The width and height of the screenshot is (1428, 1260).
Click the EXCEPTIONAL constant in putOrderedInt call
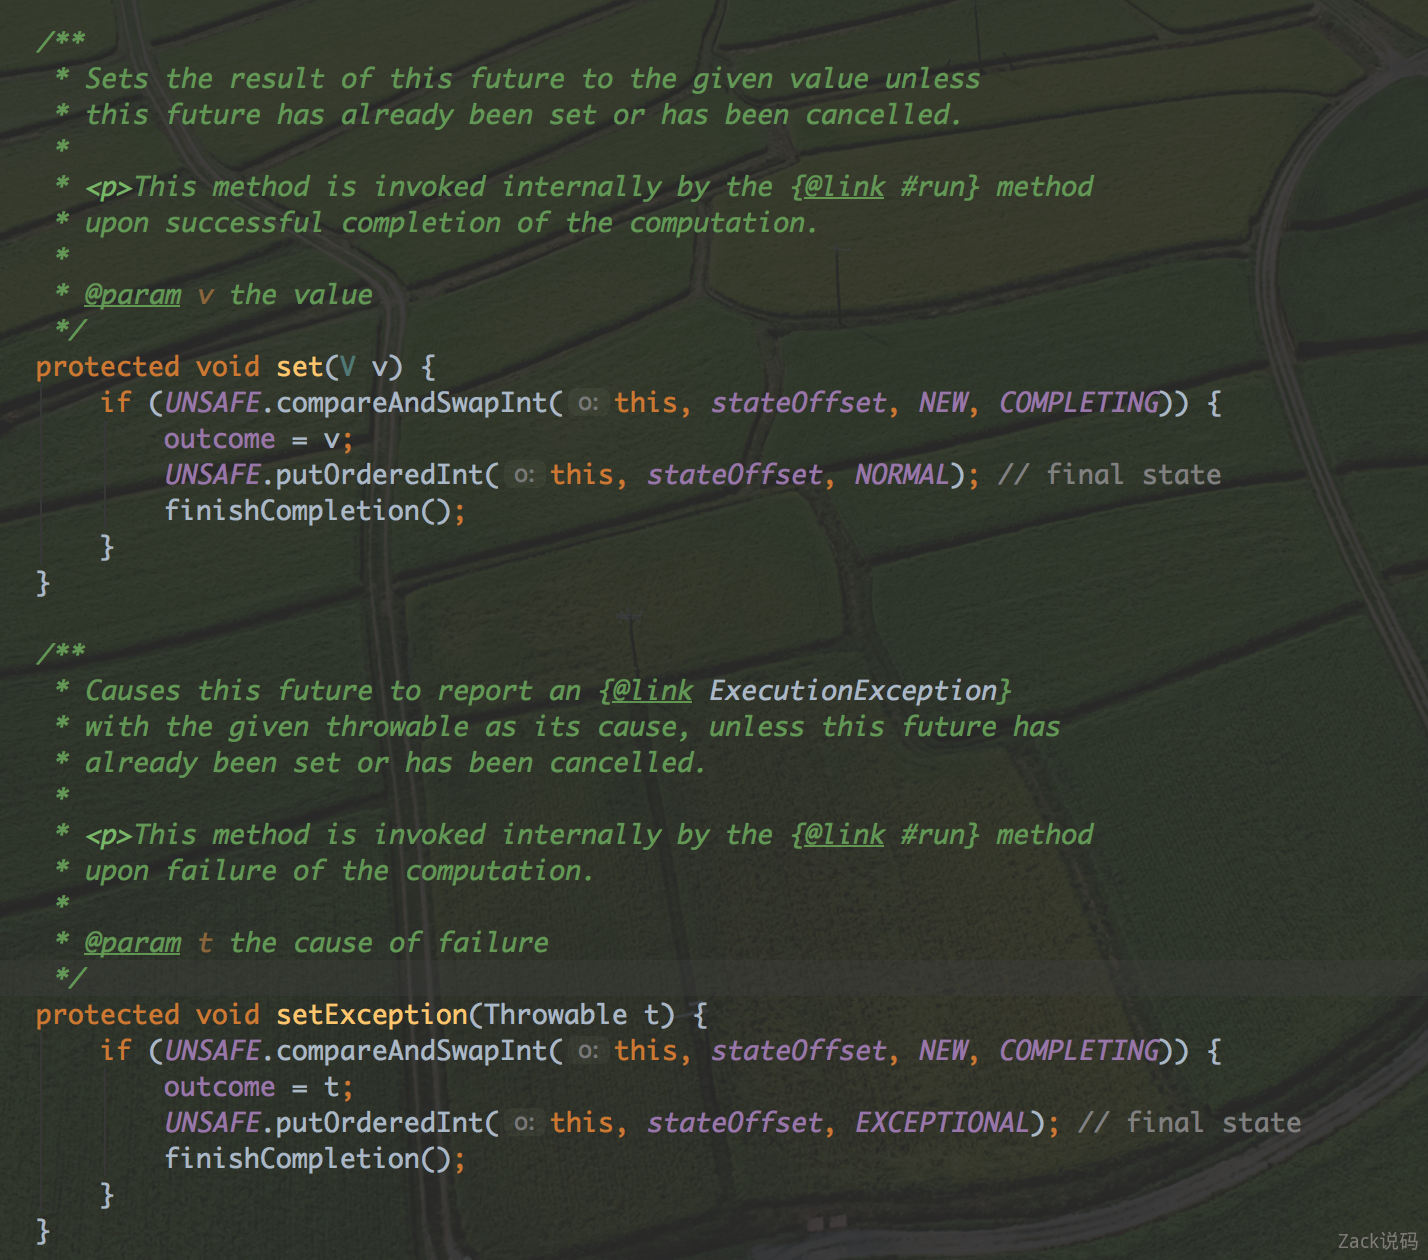coord(941,1123)
